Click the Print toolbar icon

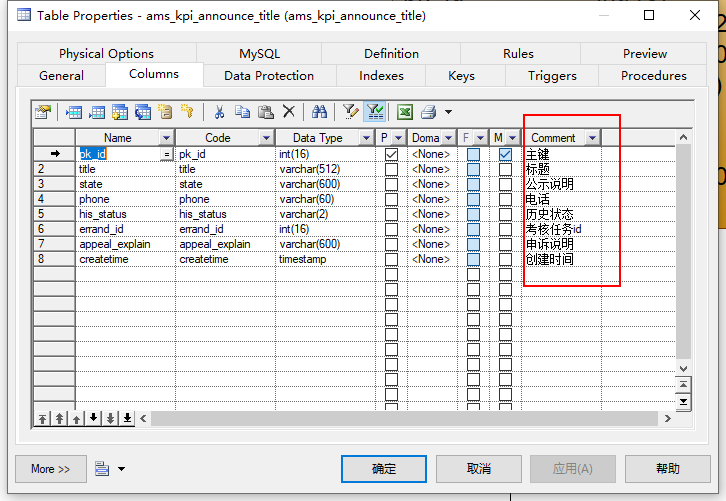(x=429, y=112)
